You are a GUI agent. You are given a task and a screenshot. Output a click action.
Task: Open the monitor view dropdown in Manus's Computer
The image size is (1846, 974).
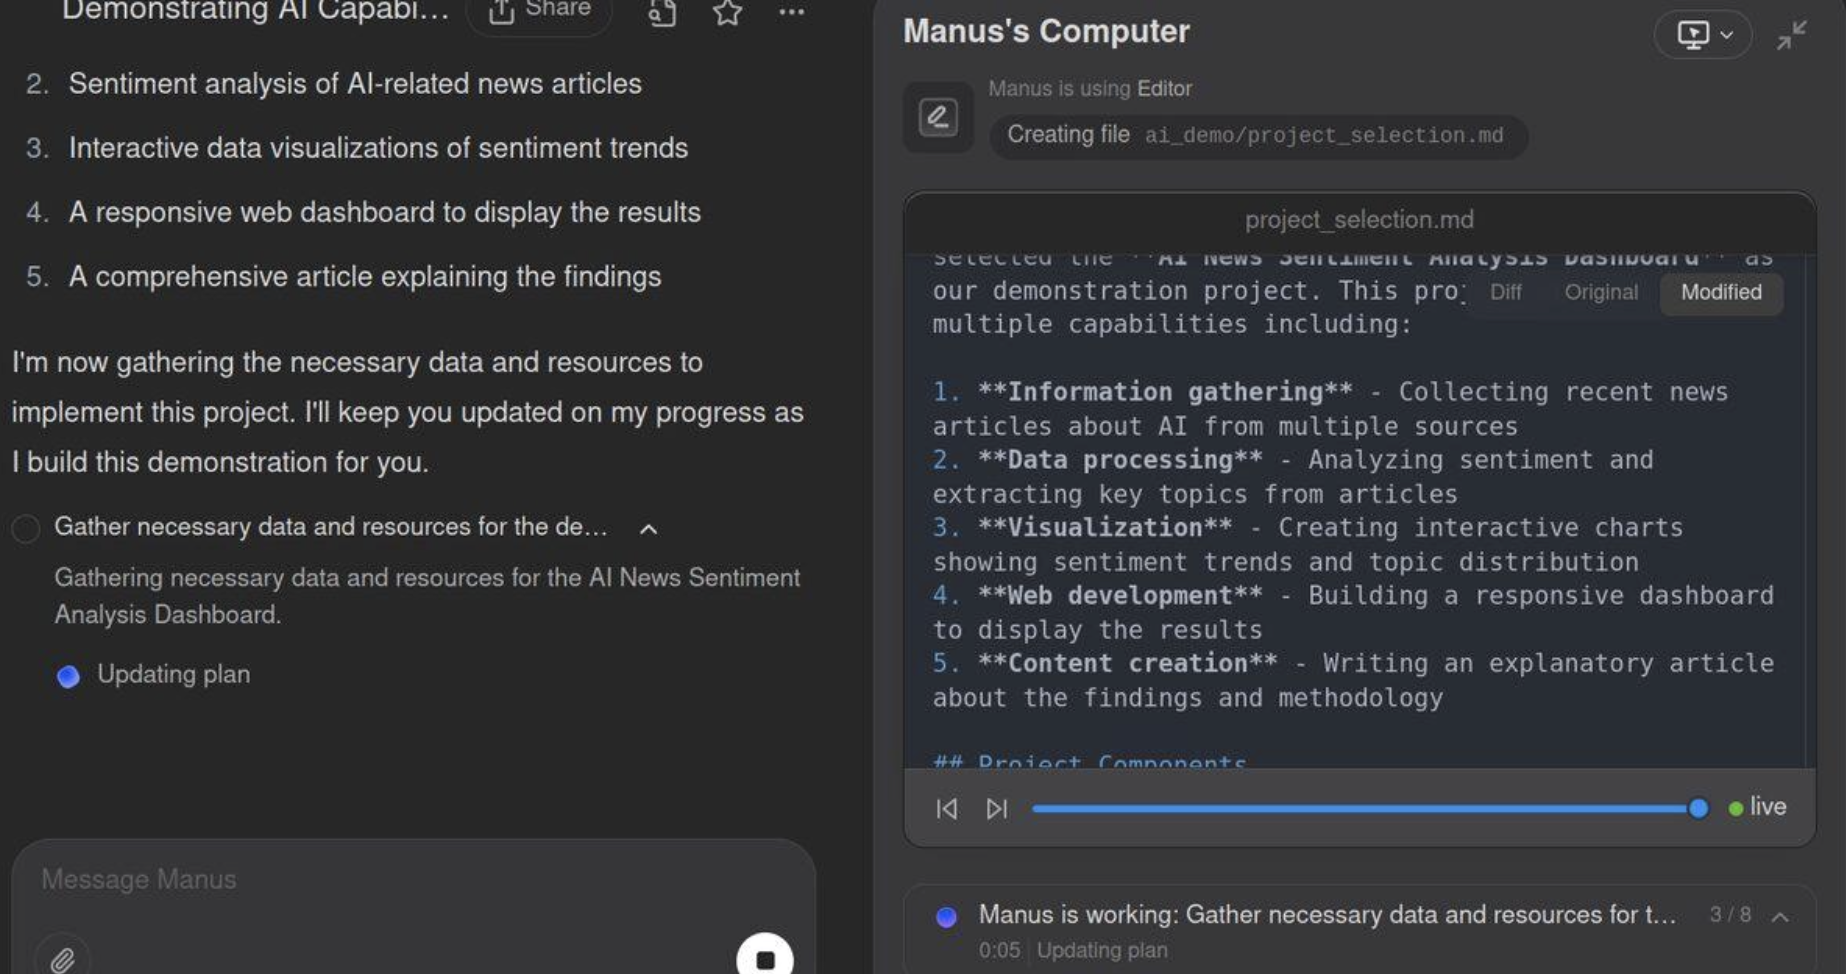pos(1702,35)
